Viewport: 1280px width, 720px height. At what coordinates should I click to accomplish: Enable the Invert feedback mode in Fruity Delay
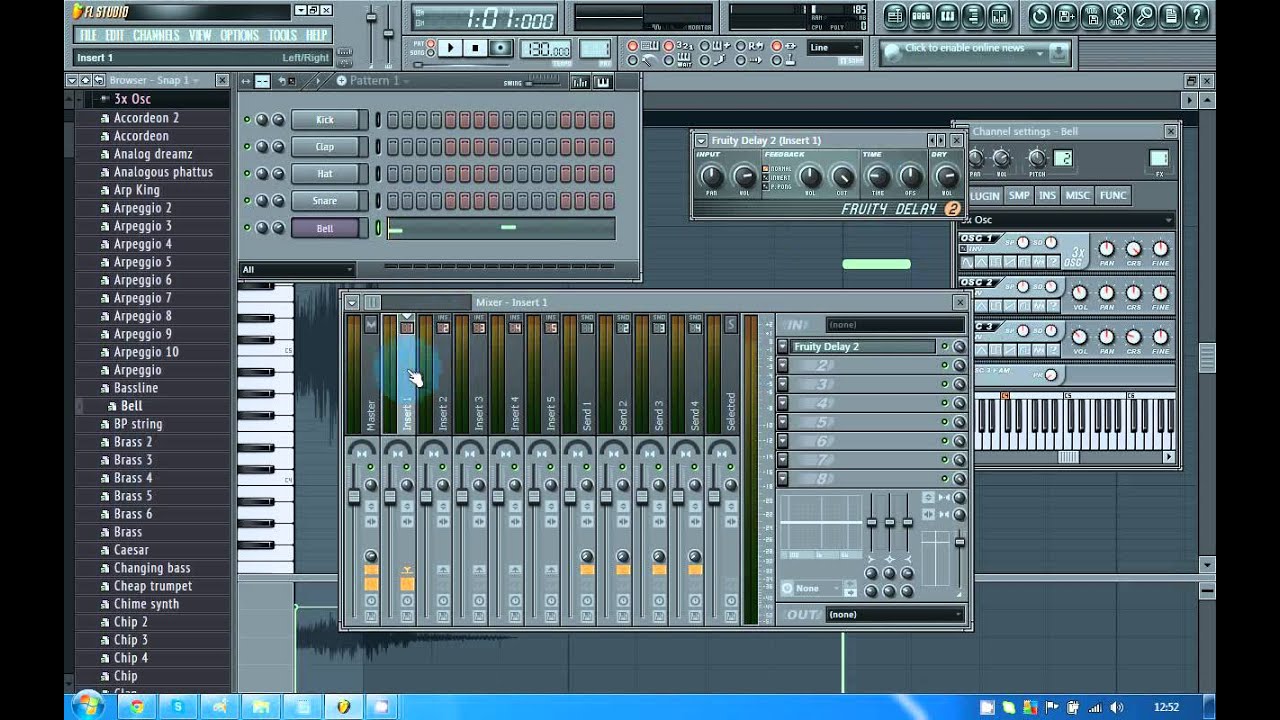pos(766,178)
